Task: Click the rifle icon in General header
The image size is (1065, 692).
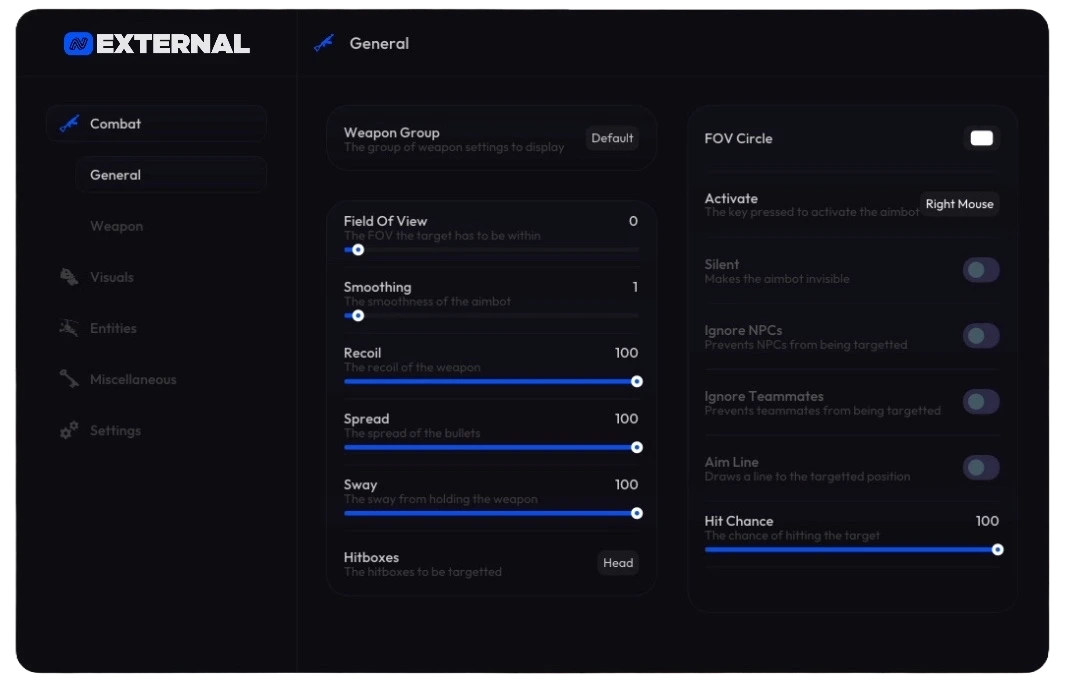Action: point(324,43)
